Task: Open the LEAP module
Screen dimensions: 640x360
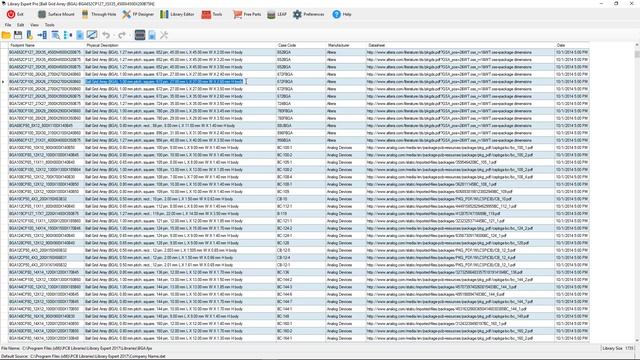Action: tap(277, 14)
